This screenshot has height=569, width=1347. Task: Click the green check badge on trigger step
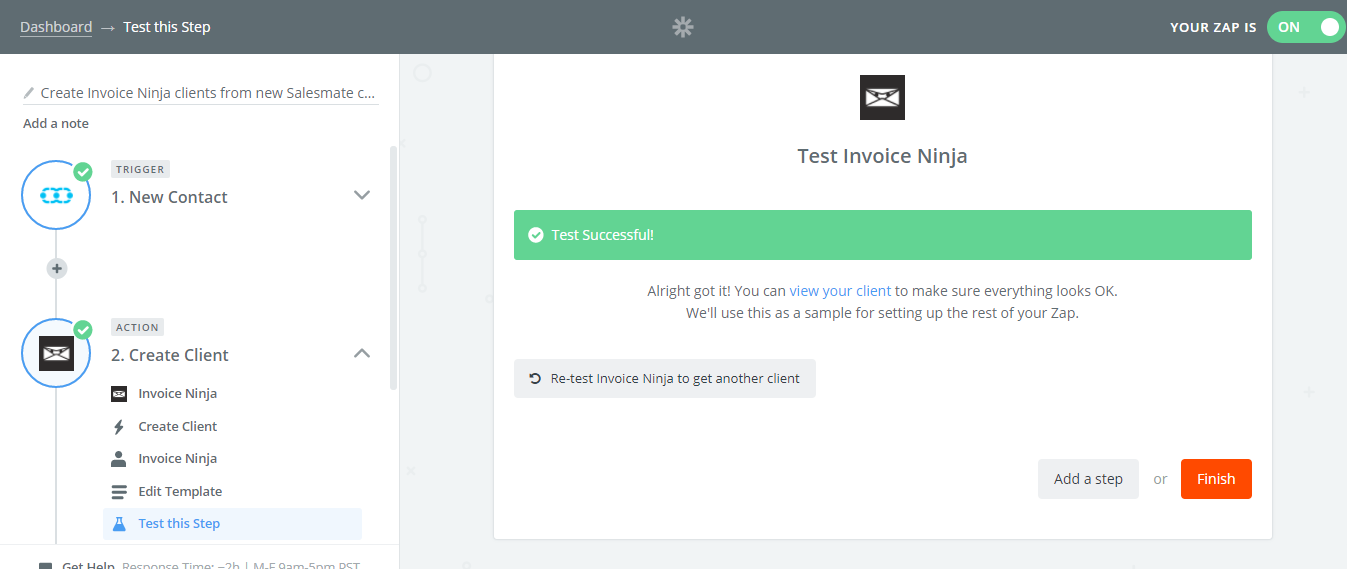pyautogui.click(x=83, y=171)
